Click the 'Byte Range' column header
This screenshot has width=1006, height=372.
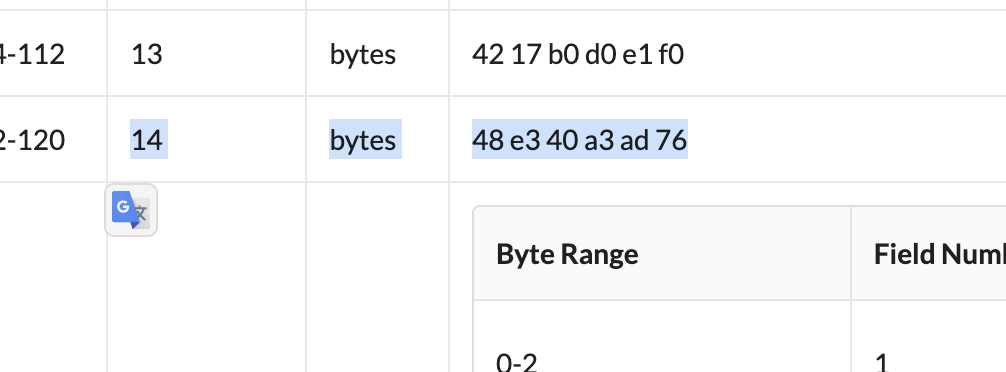(567, 254)
